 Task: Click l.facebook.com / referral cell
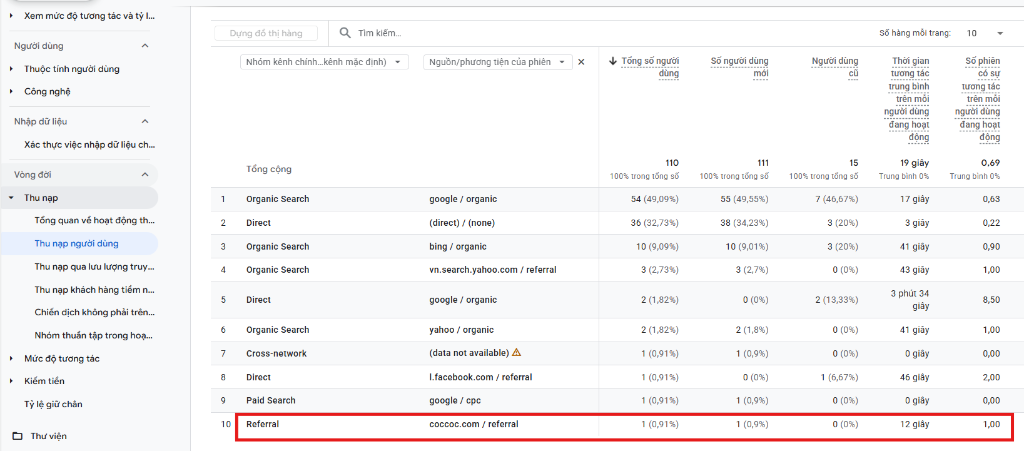[x=480, y=377]
